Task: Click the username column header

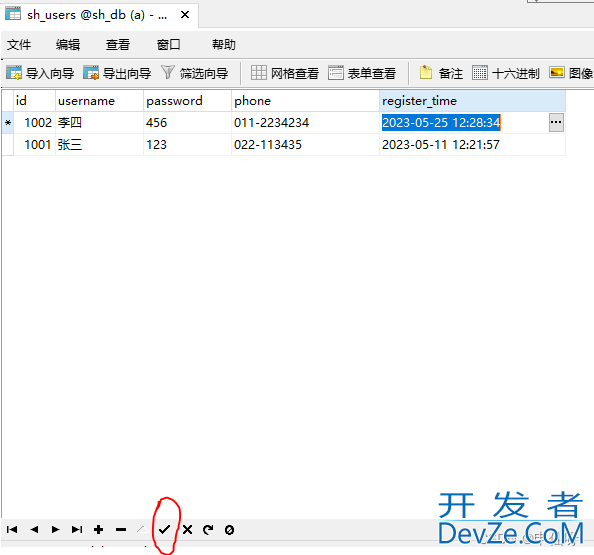Action: (x=99, y=101)
